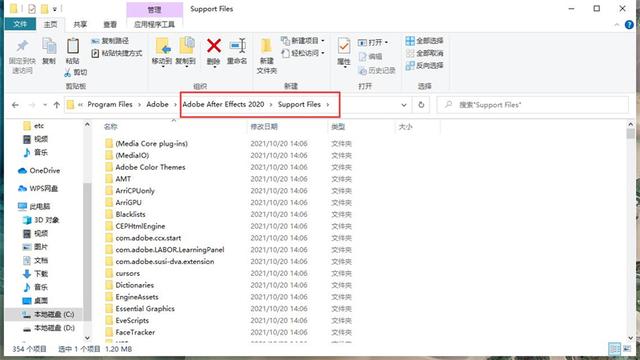
Task: Open recent locations dropdown arrow
Action: [45, 105]
